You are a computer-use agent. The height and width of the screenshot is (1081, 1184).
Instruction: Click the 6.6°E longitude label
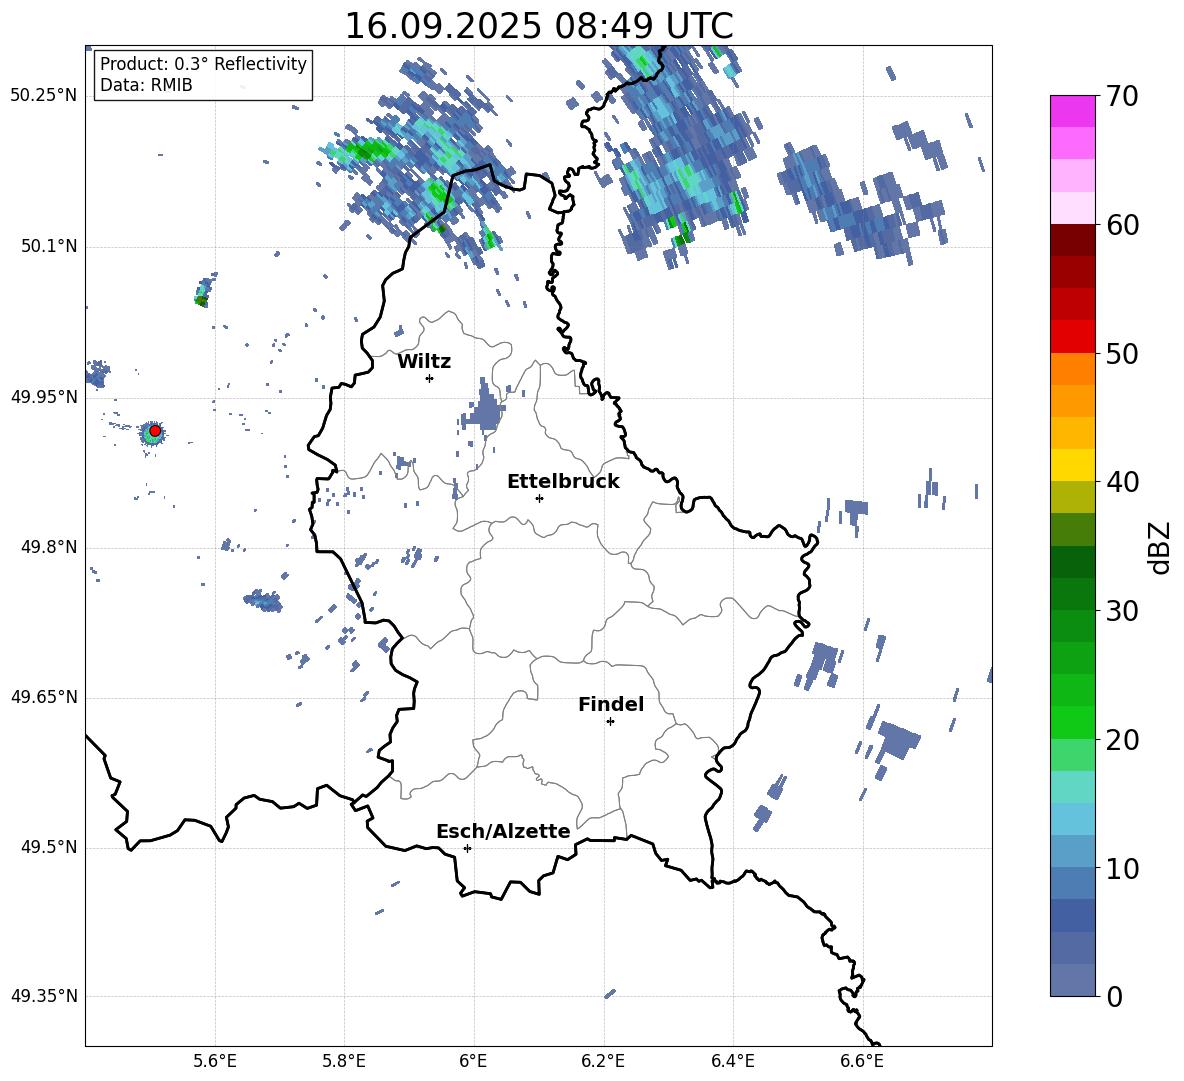(x=862, y=1061)
